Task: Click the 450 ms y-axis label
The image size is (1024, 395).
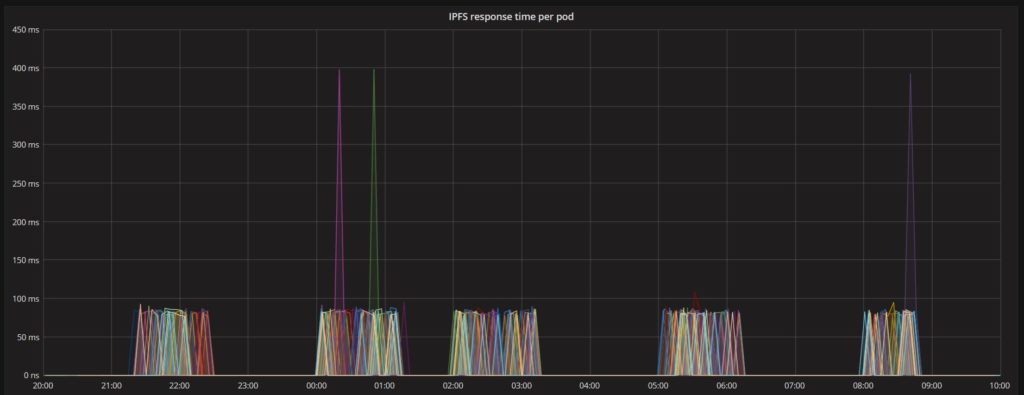Action: (26, 30)
